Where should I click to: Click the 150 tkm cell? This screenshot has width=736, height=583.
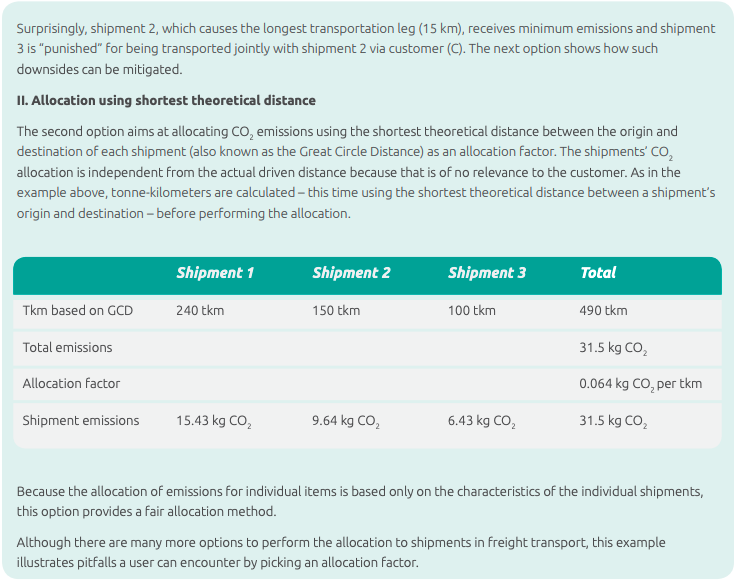tap(336, 311)
